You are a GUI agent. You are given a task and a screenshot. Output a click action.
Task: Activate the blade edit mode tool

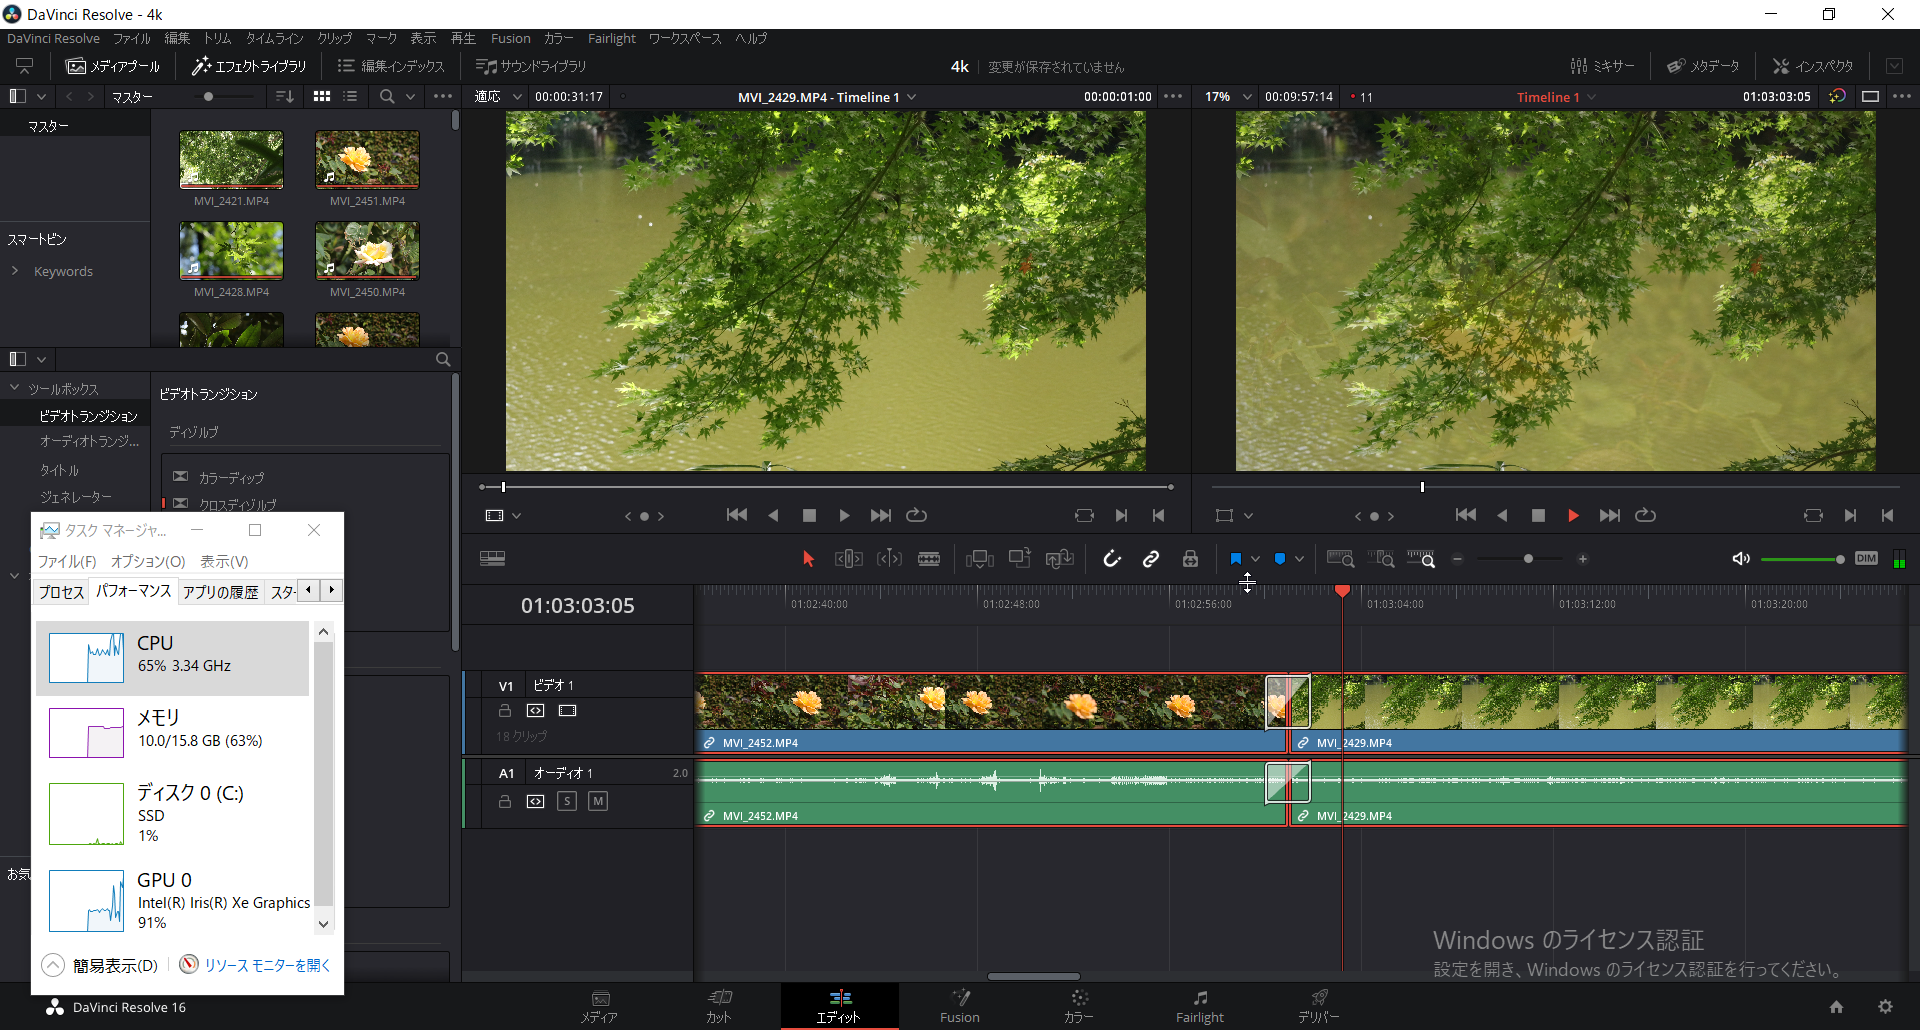(x=929, y=559)
